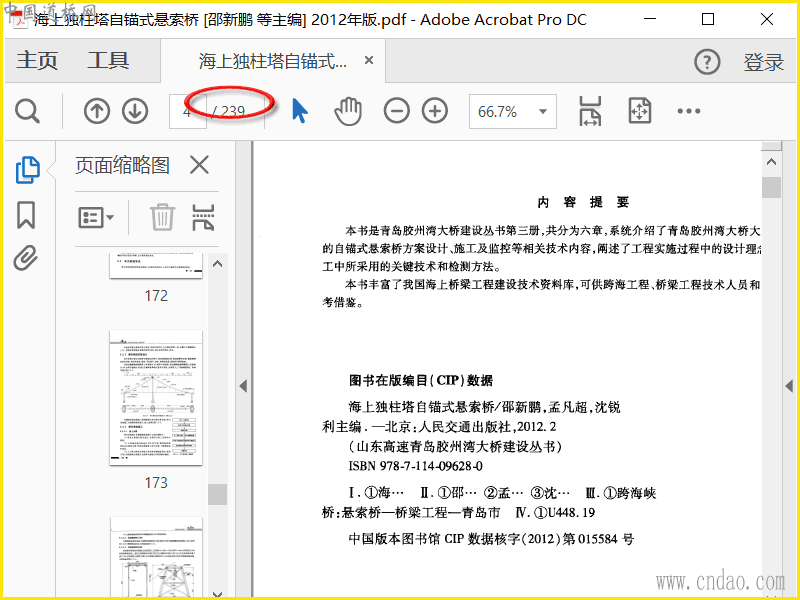
Task: Click the 内容提要 heading text
Action: click(583, 202)
